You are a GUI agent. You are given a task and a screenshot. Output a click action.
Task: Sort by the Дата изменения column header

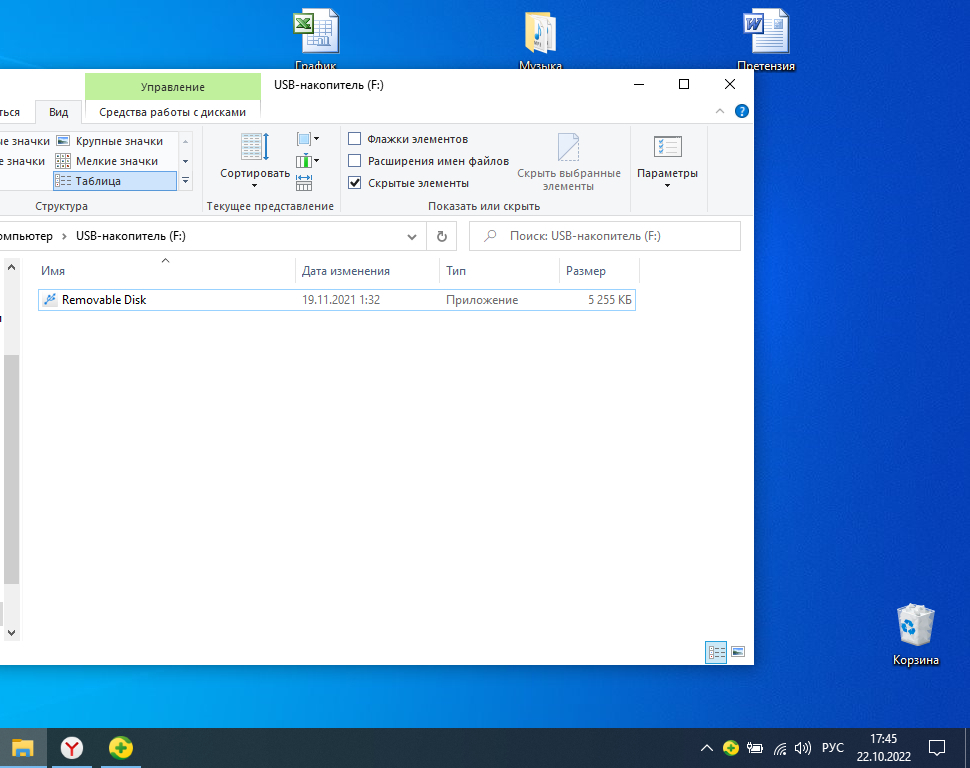(x=346, y=271)
